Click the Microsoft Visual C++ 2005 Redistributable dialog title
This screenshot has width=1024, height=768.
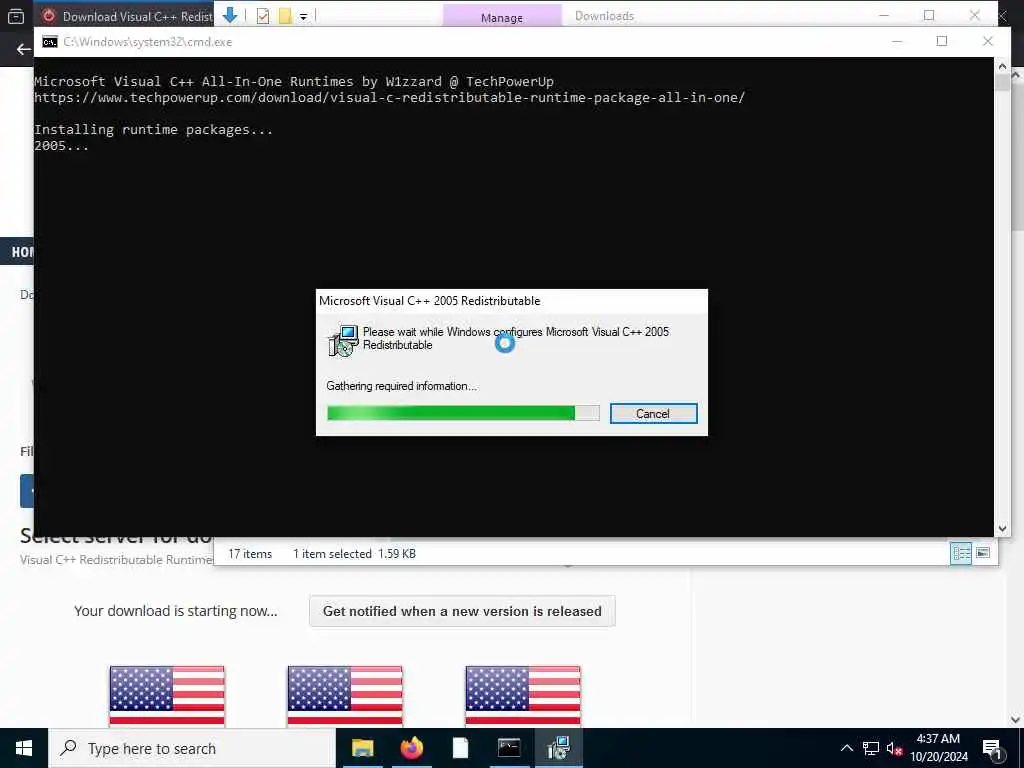tap(430, 301)
